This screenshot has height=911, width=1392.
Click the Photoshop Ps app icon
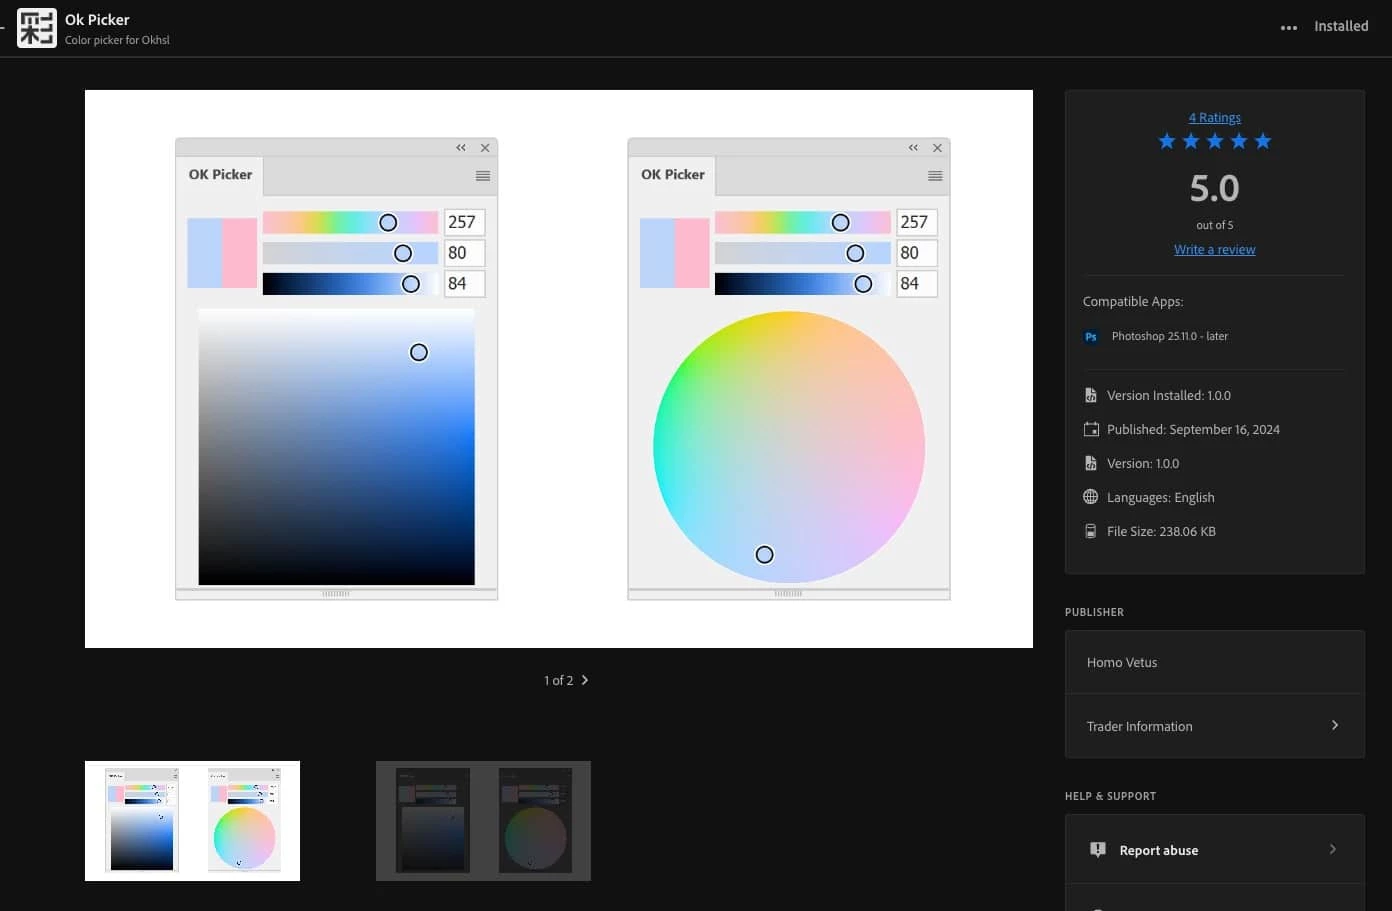click(1091, 337)
